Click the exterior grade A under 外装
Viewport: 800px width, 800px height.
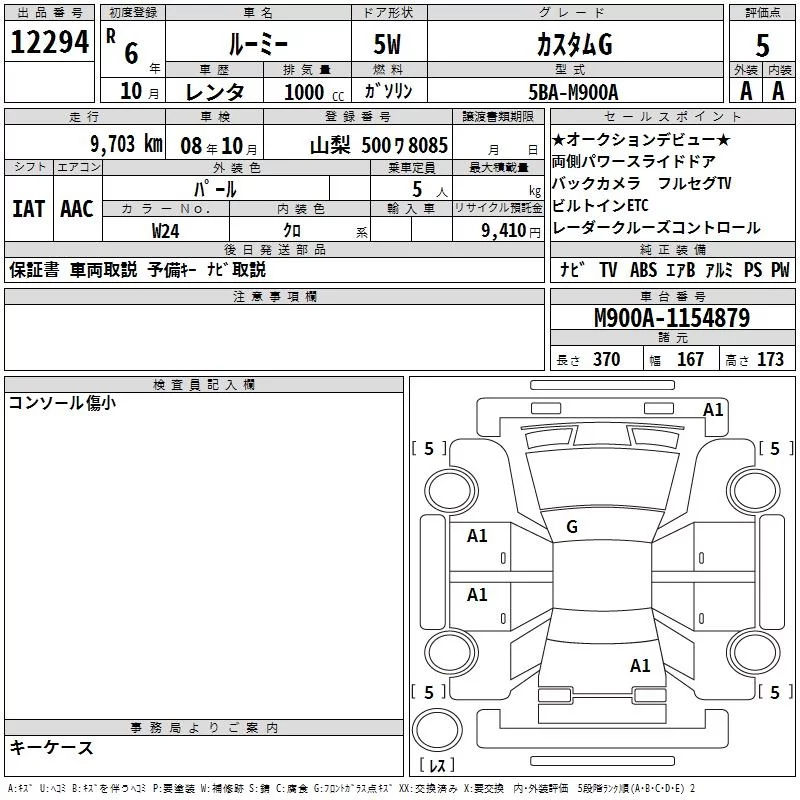[745, 90]
